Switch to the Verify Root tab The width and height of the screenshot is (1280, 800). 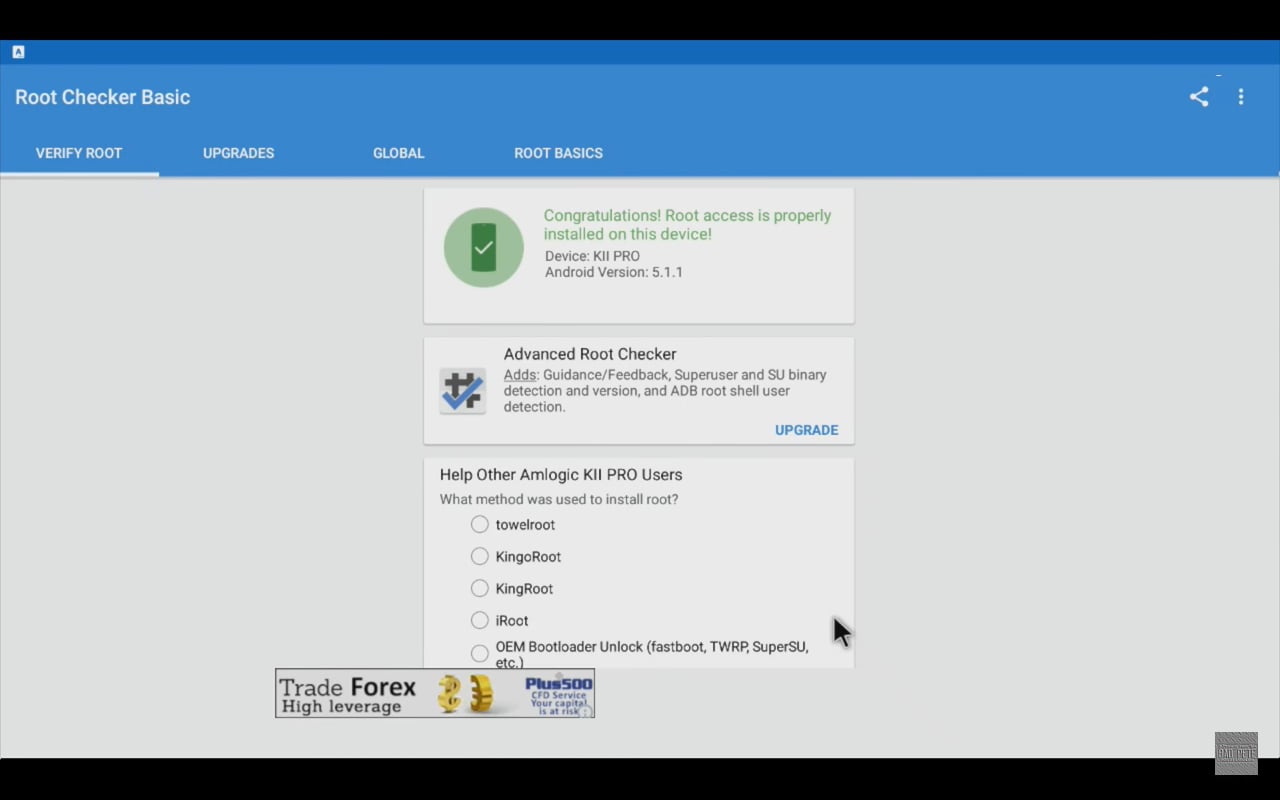(x=79, y=153)
